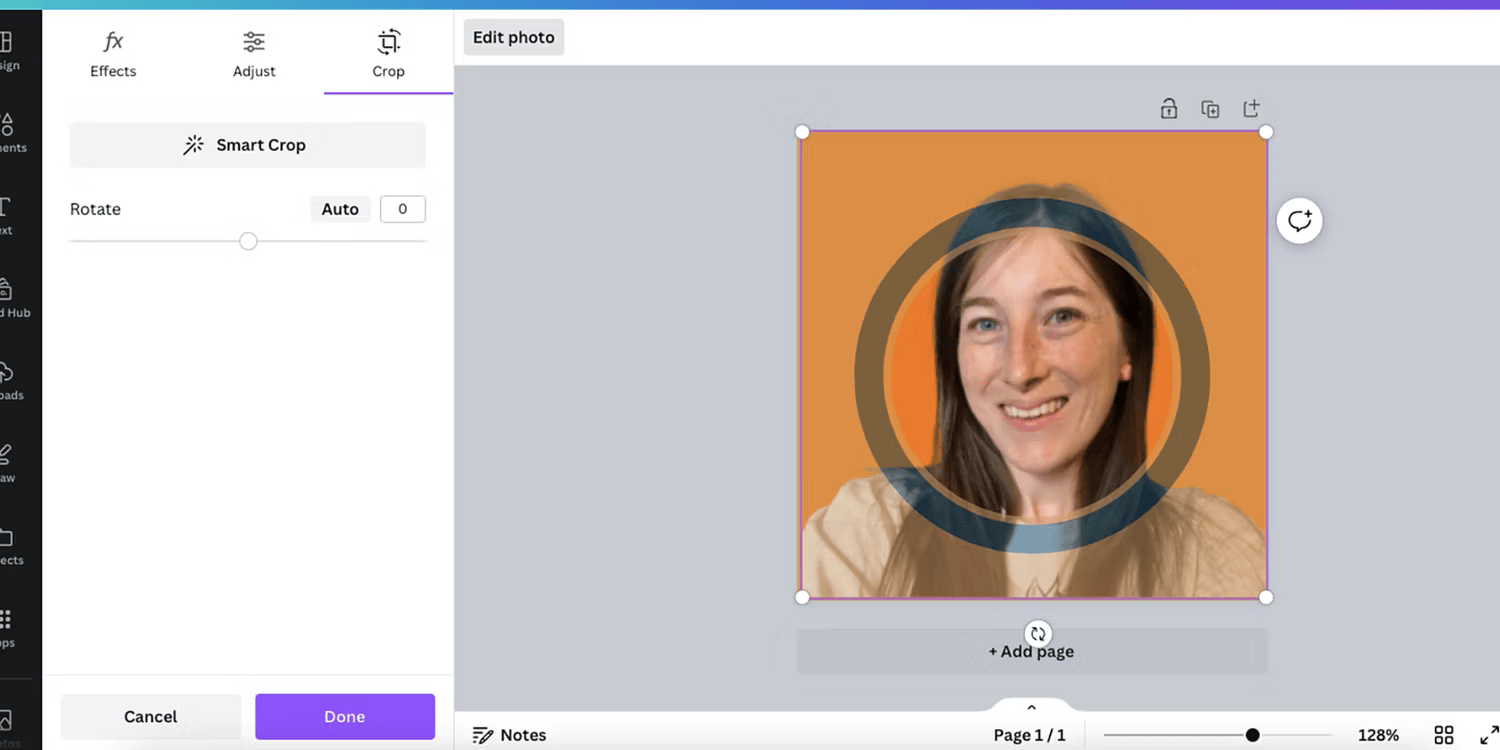Screen dimensions: 1500x750
Task: Click the add comment bubble icon
Action: click(1300, 221)
